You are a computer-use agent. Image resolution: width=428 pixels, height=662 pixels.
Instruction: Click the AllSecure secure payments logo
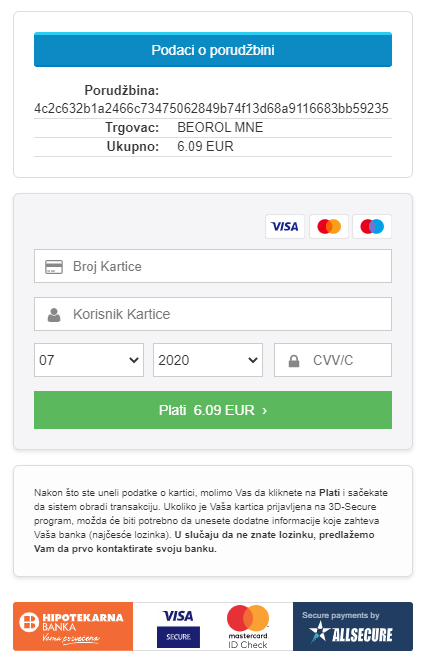(353, 627)
